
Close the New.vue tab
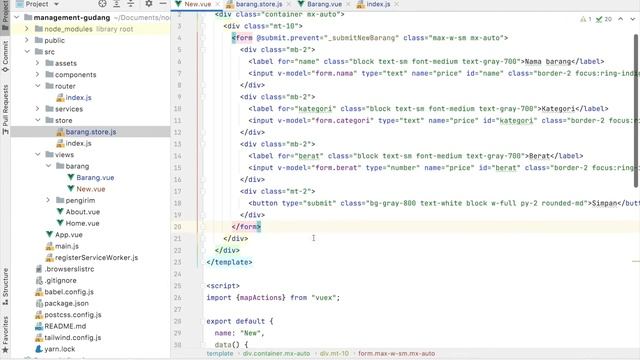tap(218, 4)
